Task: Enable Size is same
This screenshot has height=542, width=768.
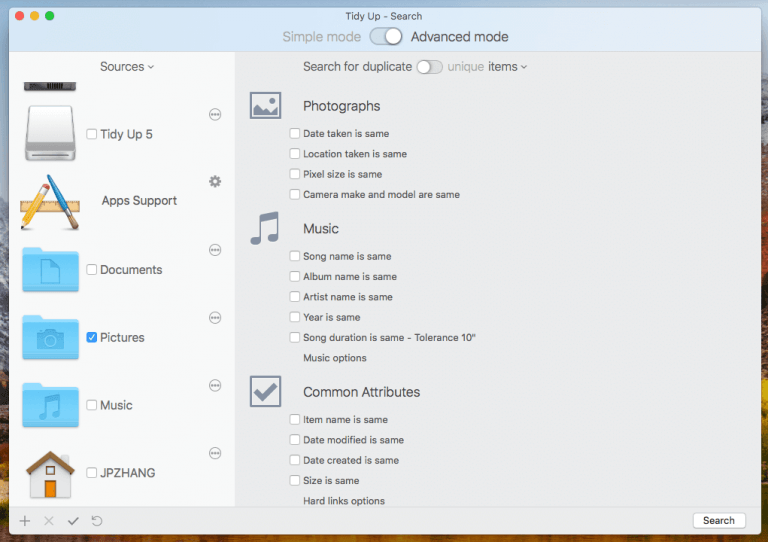Action: click(295, 480)
